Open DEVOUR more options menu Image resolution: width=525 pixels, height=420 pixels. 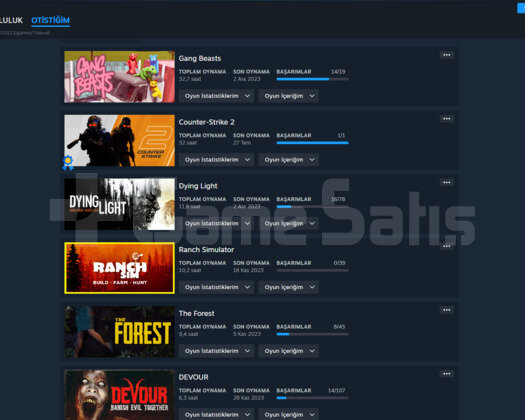pos(446,374)
